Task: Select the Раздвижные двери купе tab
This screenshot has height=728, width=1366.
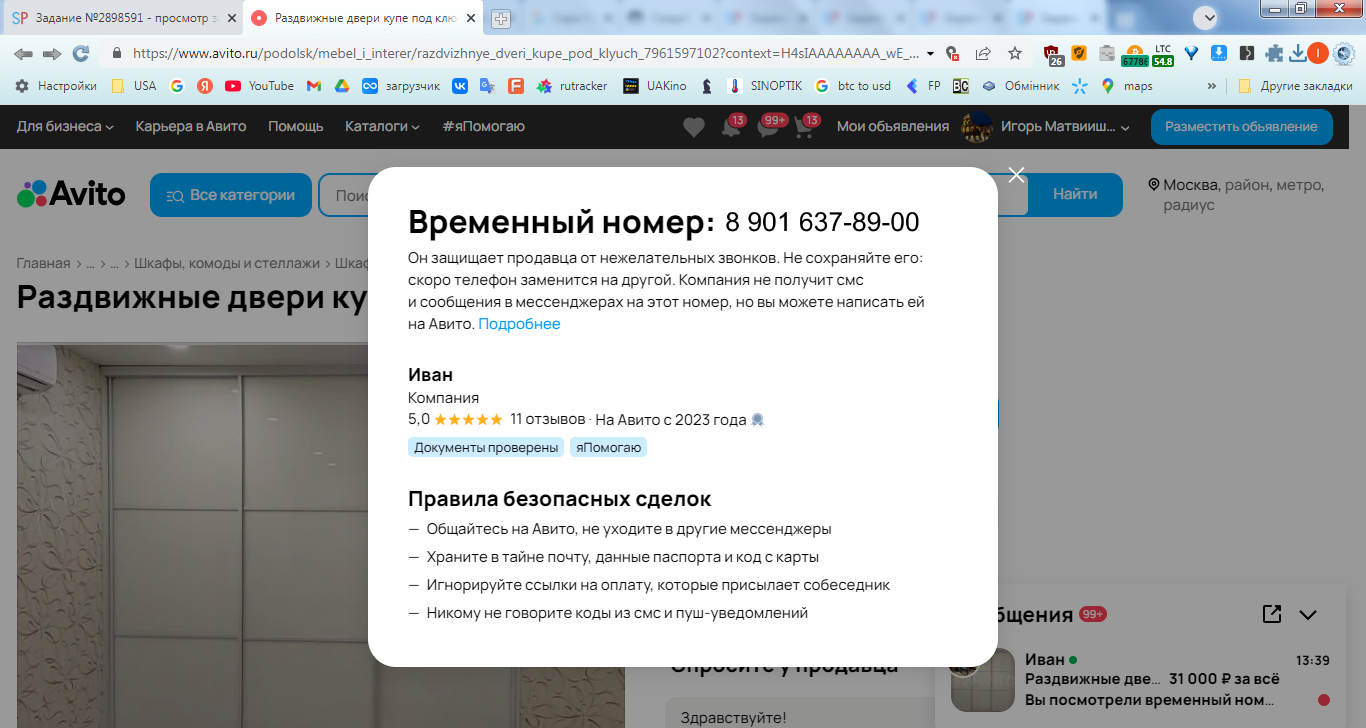Action: [x=363, y=18]
